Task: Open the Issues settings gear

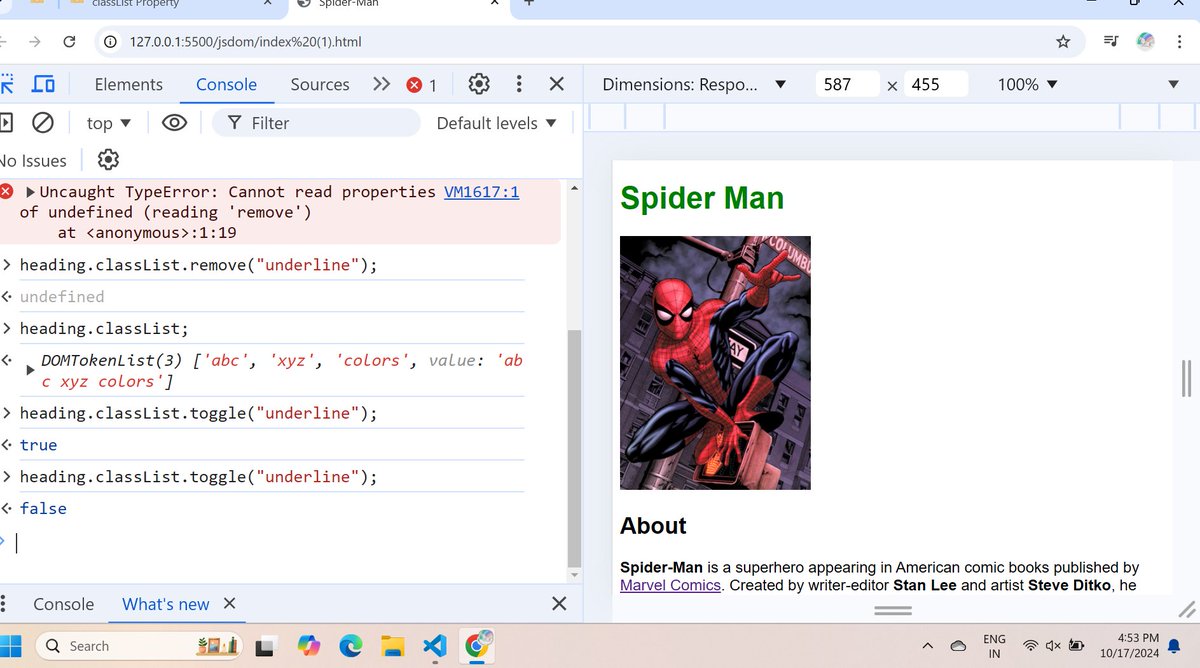Action: point(107,159)
